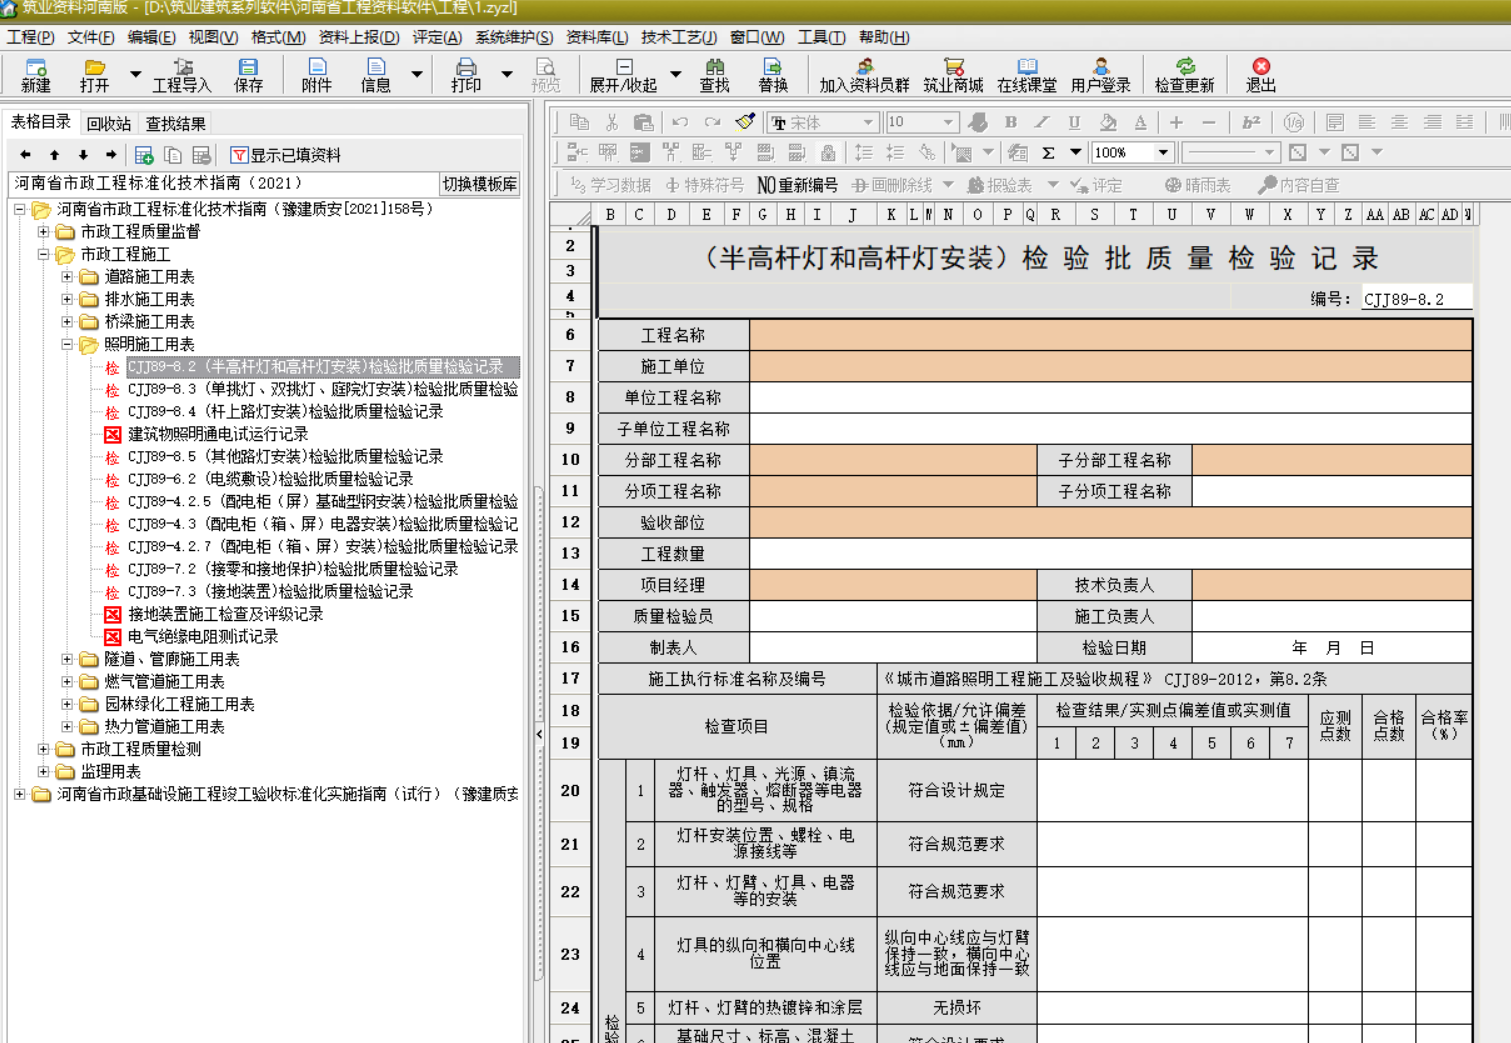Click the 晴雨表 button
Image resolution: width=1511 pixels, height=1043 pixels.
(1197, 185)
